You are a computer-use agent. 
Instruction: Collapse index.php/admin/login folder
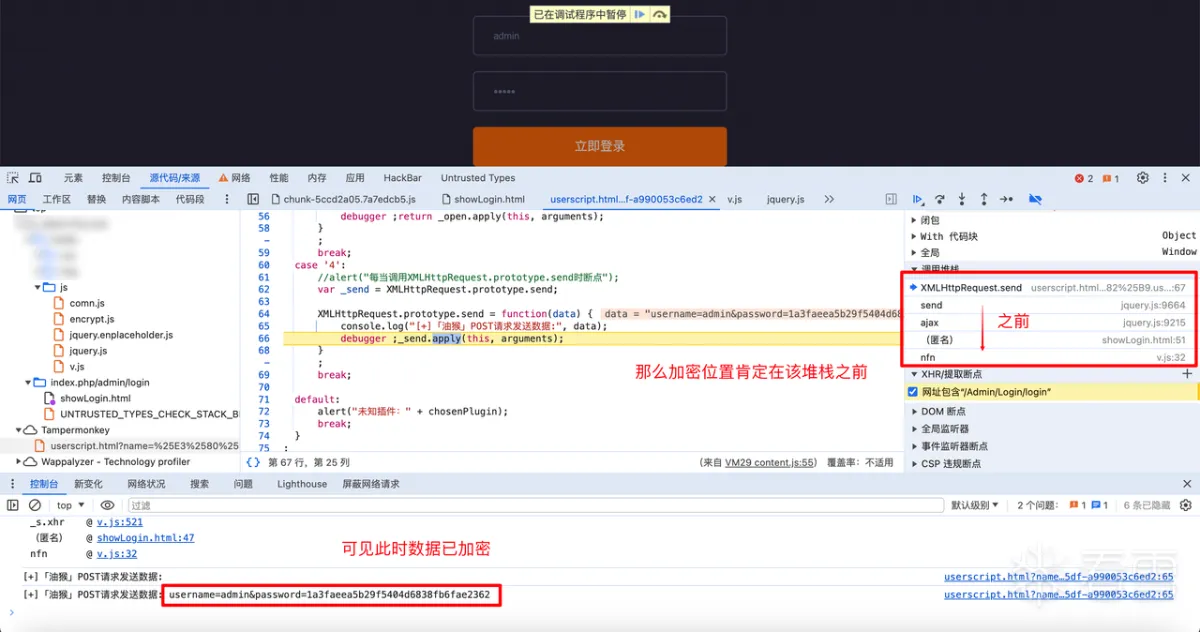(x=28, y=382)
